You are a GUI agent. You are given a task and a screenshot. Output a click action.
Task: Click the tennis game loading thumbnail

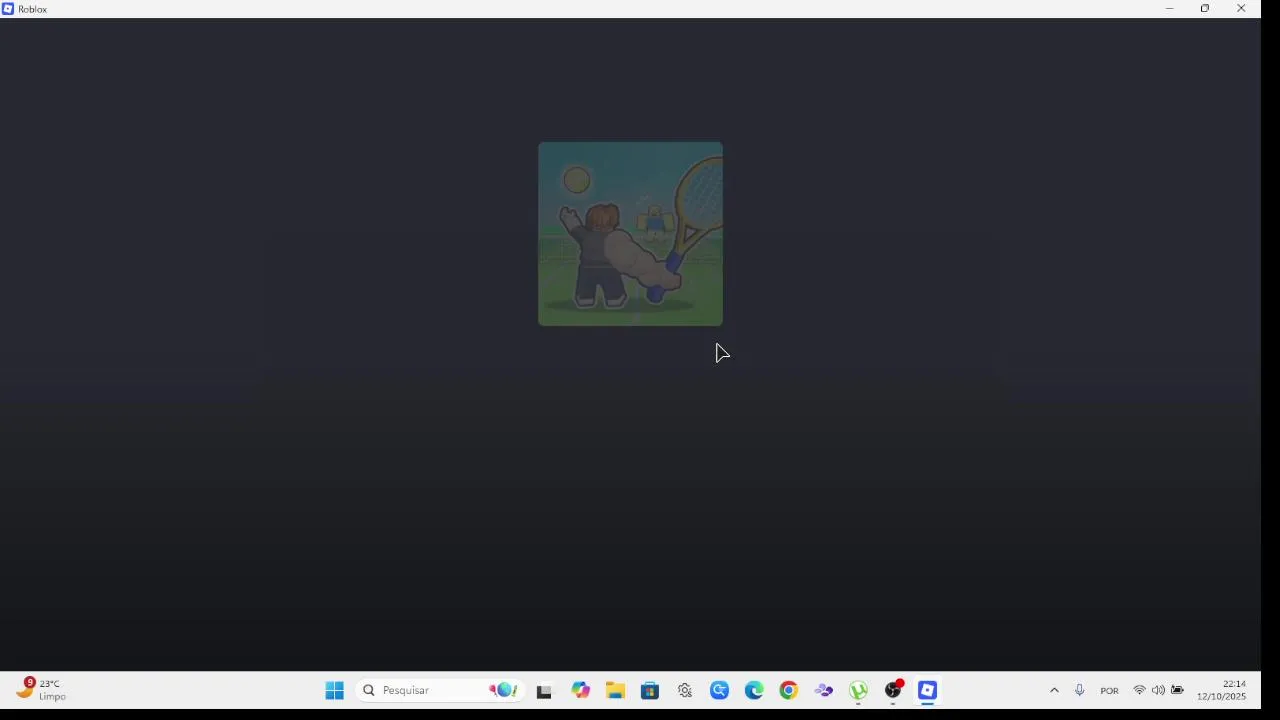tap(630, 234)
